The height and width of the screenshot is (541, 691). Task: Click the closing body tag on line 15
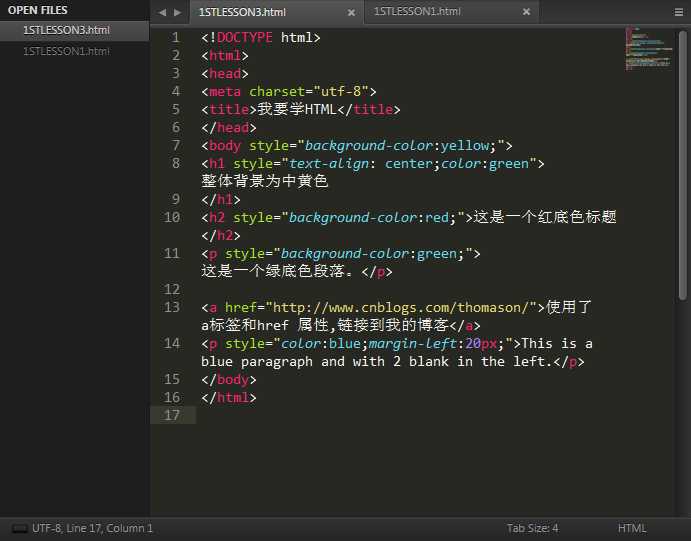coord(228,379)
